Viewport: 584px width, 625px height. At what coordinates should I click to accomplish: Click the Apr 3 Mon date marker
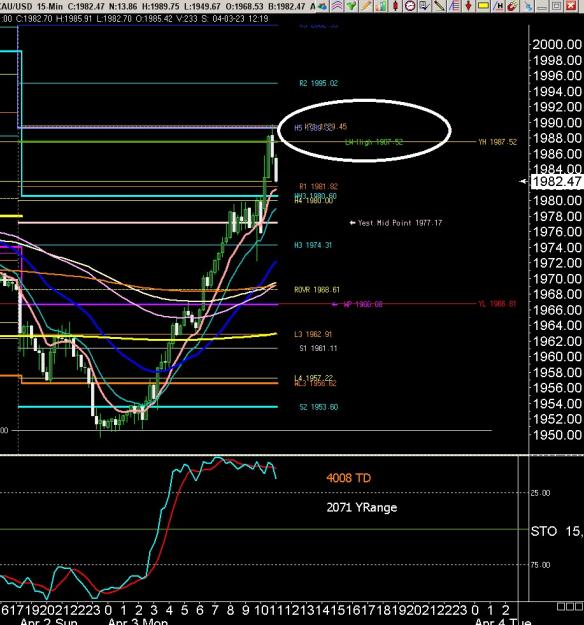pos(138,621)
